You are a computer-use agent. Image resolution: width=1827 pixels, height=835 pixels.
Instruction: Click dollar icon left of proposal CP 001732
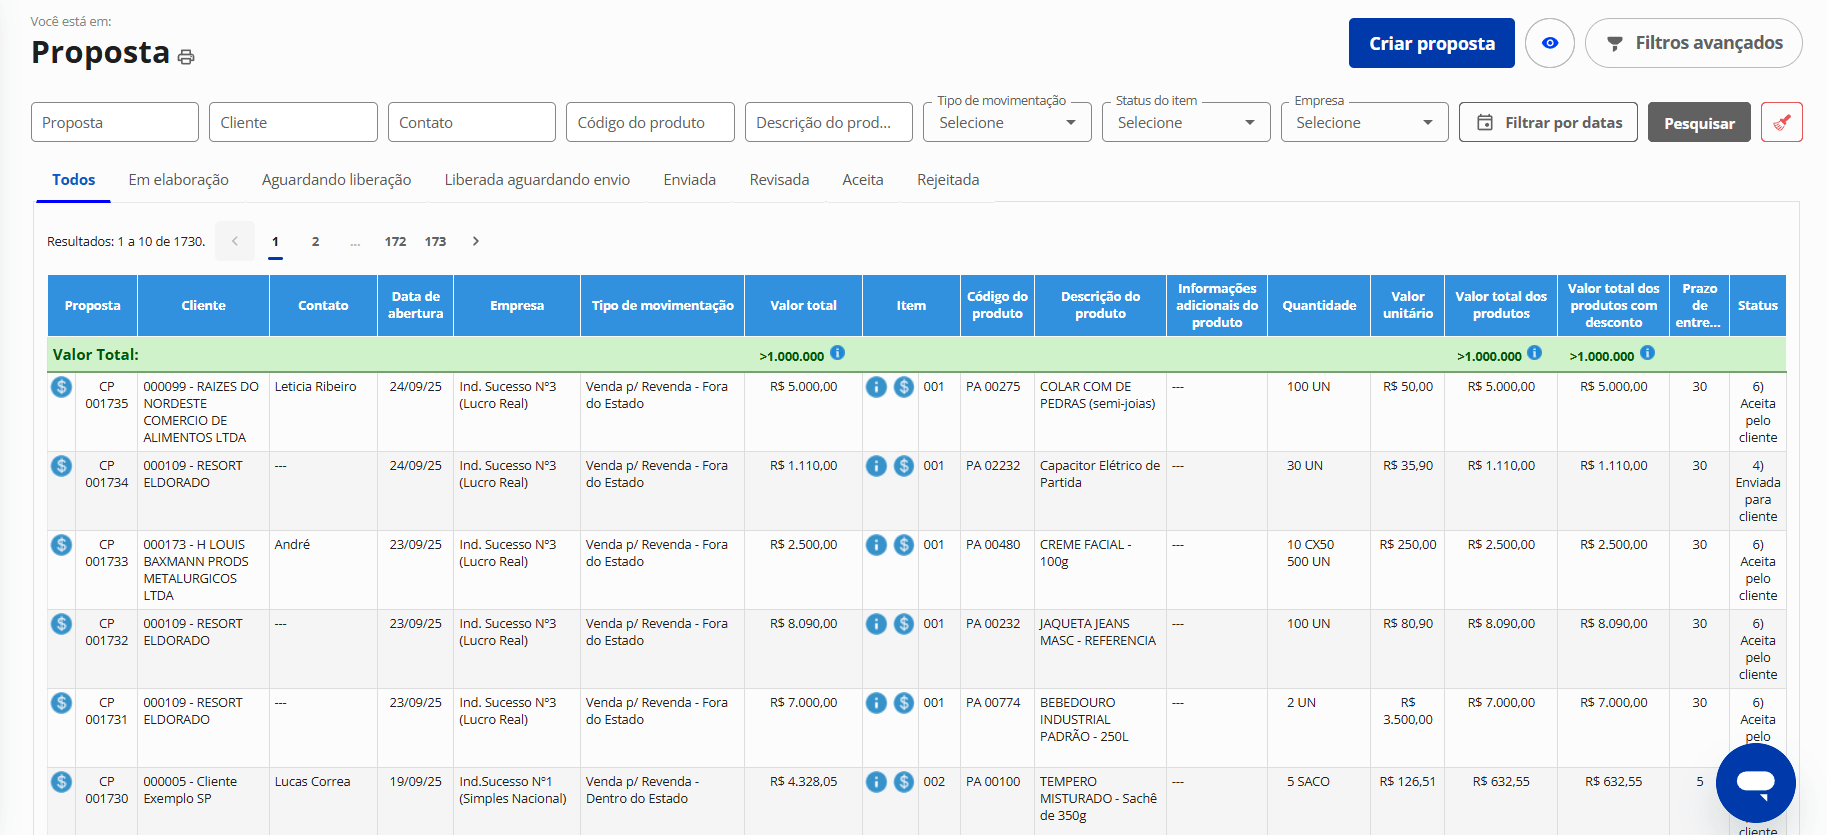[61, 624]
